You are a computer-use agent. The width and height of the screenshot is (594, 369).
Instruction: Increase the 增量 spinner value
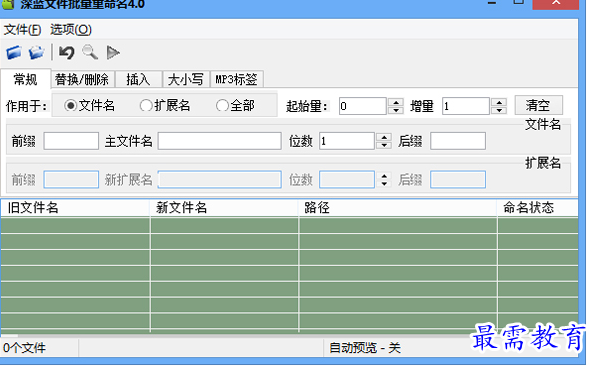pyautogui.click(x=499, y=102)
